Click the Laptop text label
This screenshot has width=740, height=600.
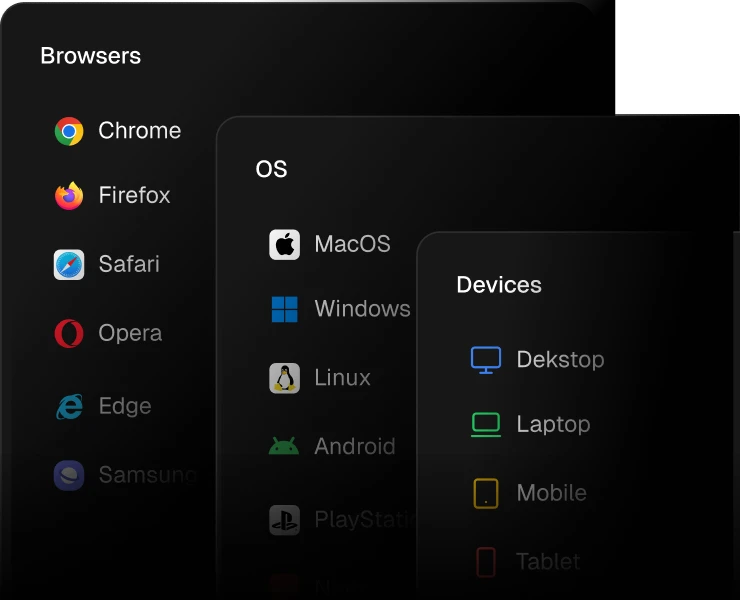coord(554,424)
